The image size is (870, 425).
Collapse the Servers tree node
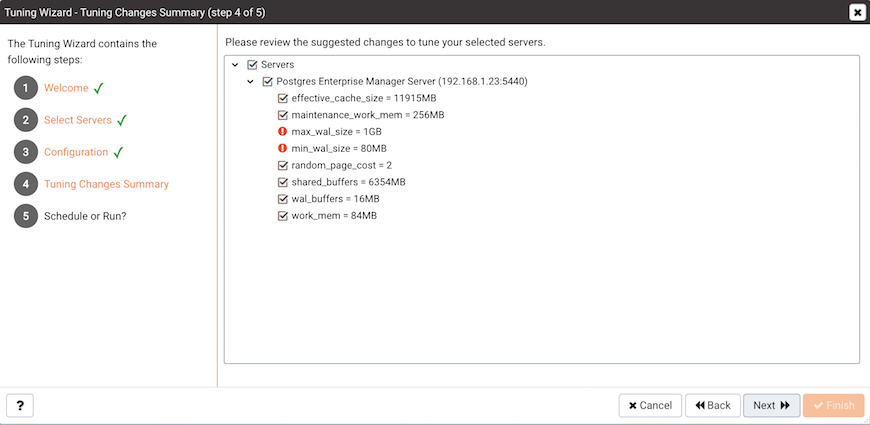[x=235, y=65]
